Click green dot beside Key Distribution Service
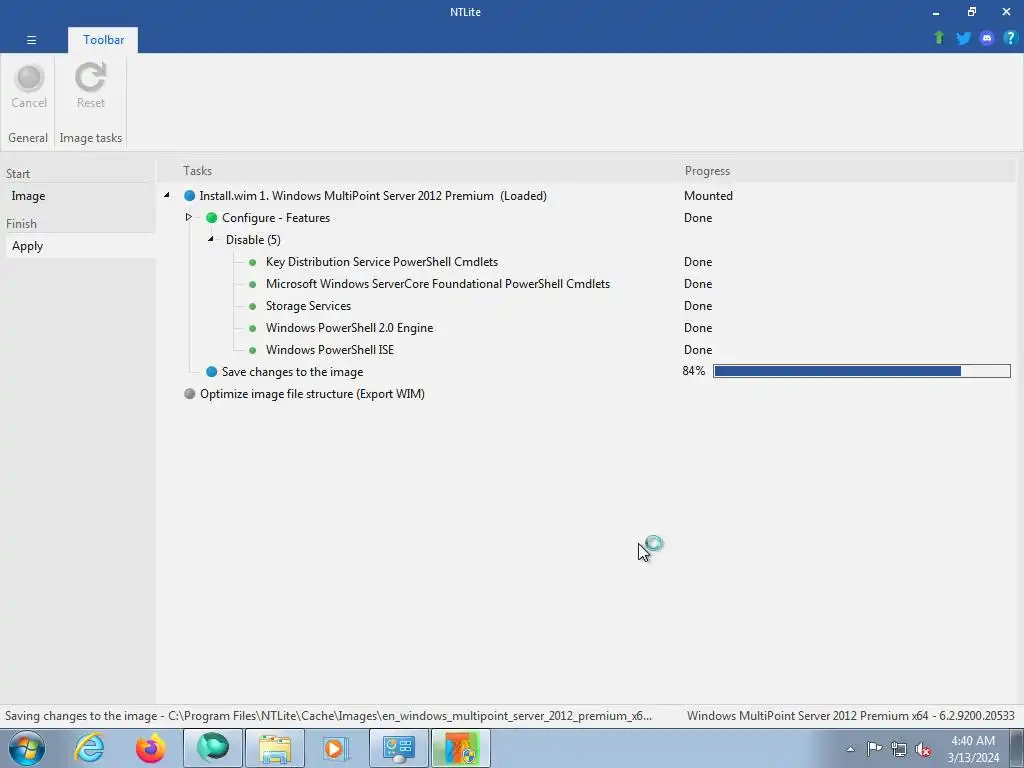The image size is (1024, 768). pyautogui.click(x=253, y=263)
